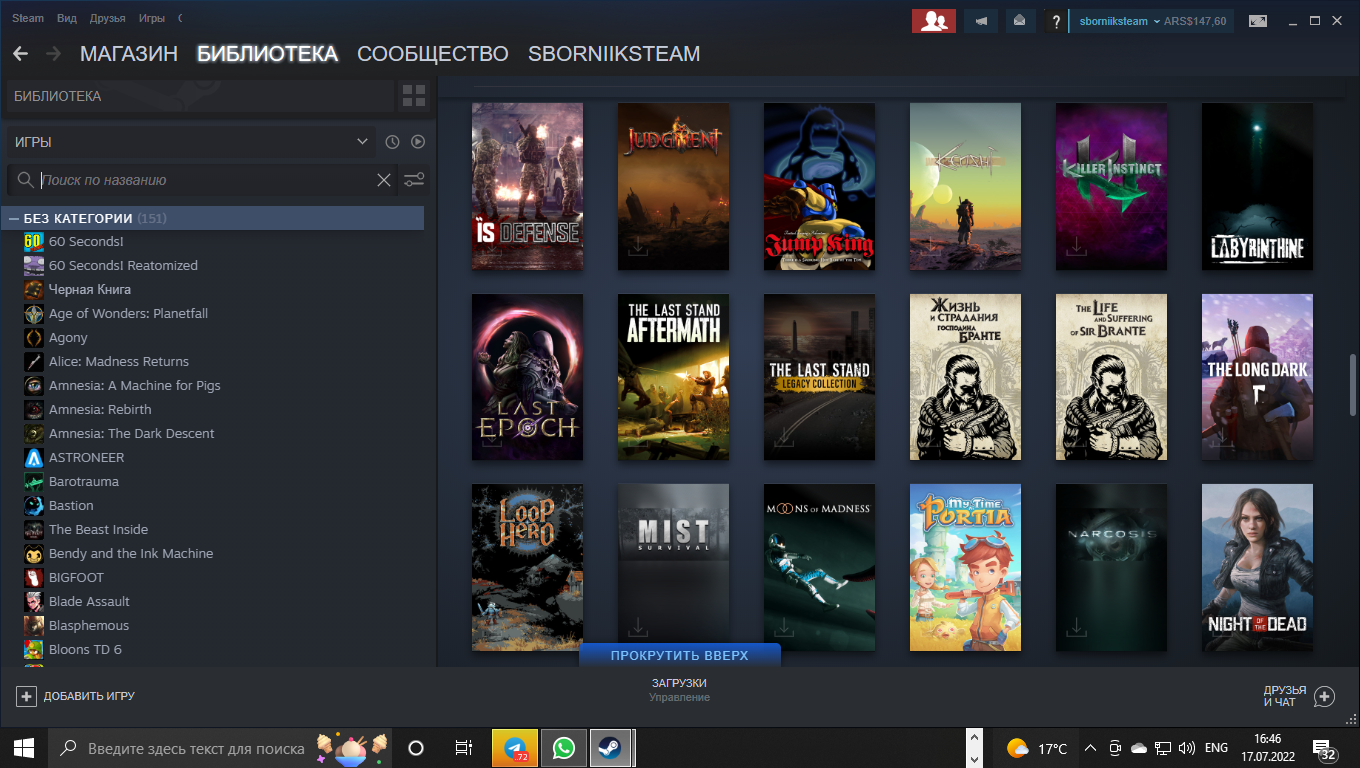The width and height of the screenshot is (1360, 768).
Task: Click the weather widget showing 17°C
Action: click(1037, 748)
